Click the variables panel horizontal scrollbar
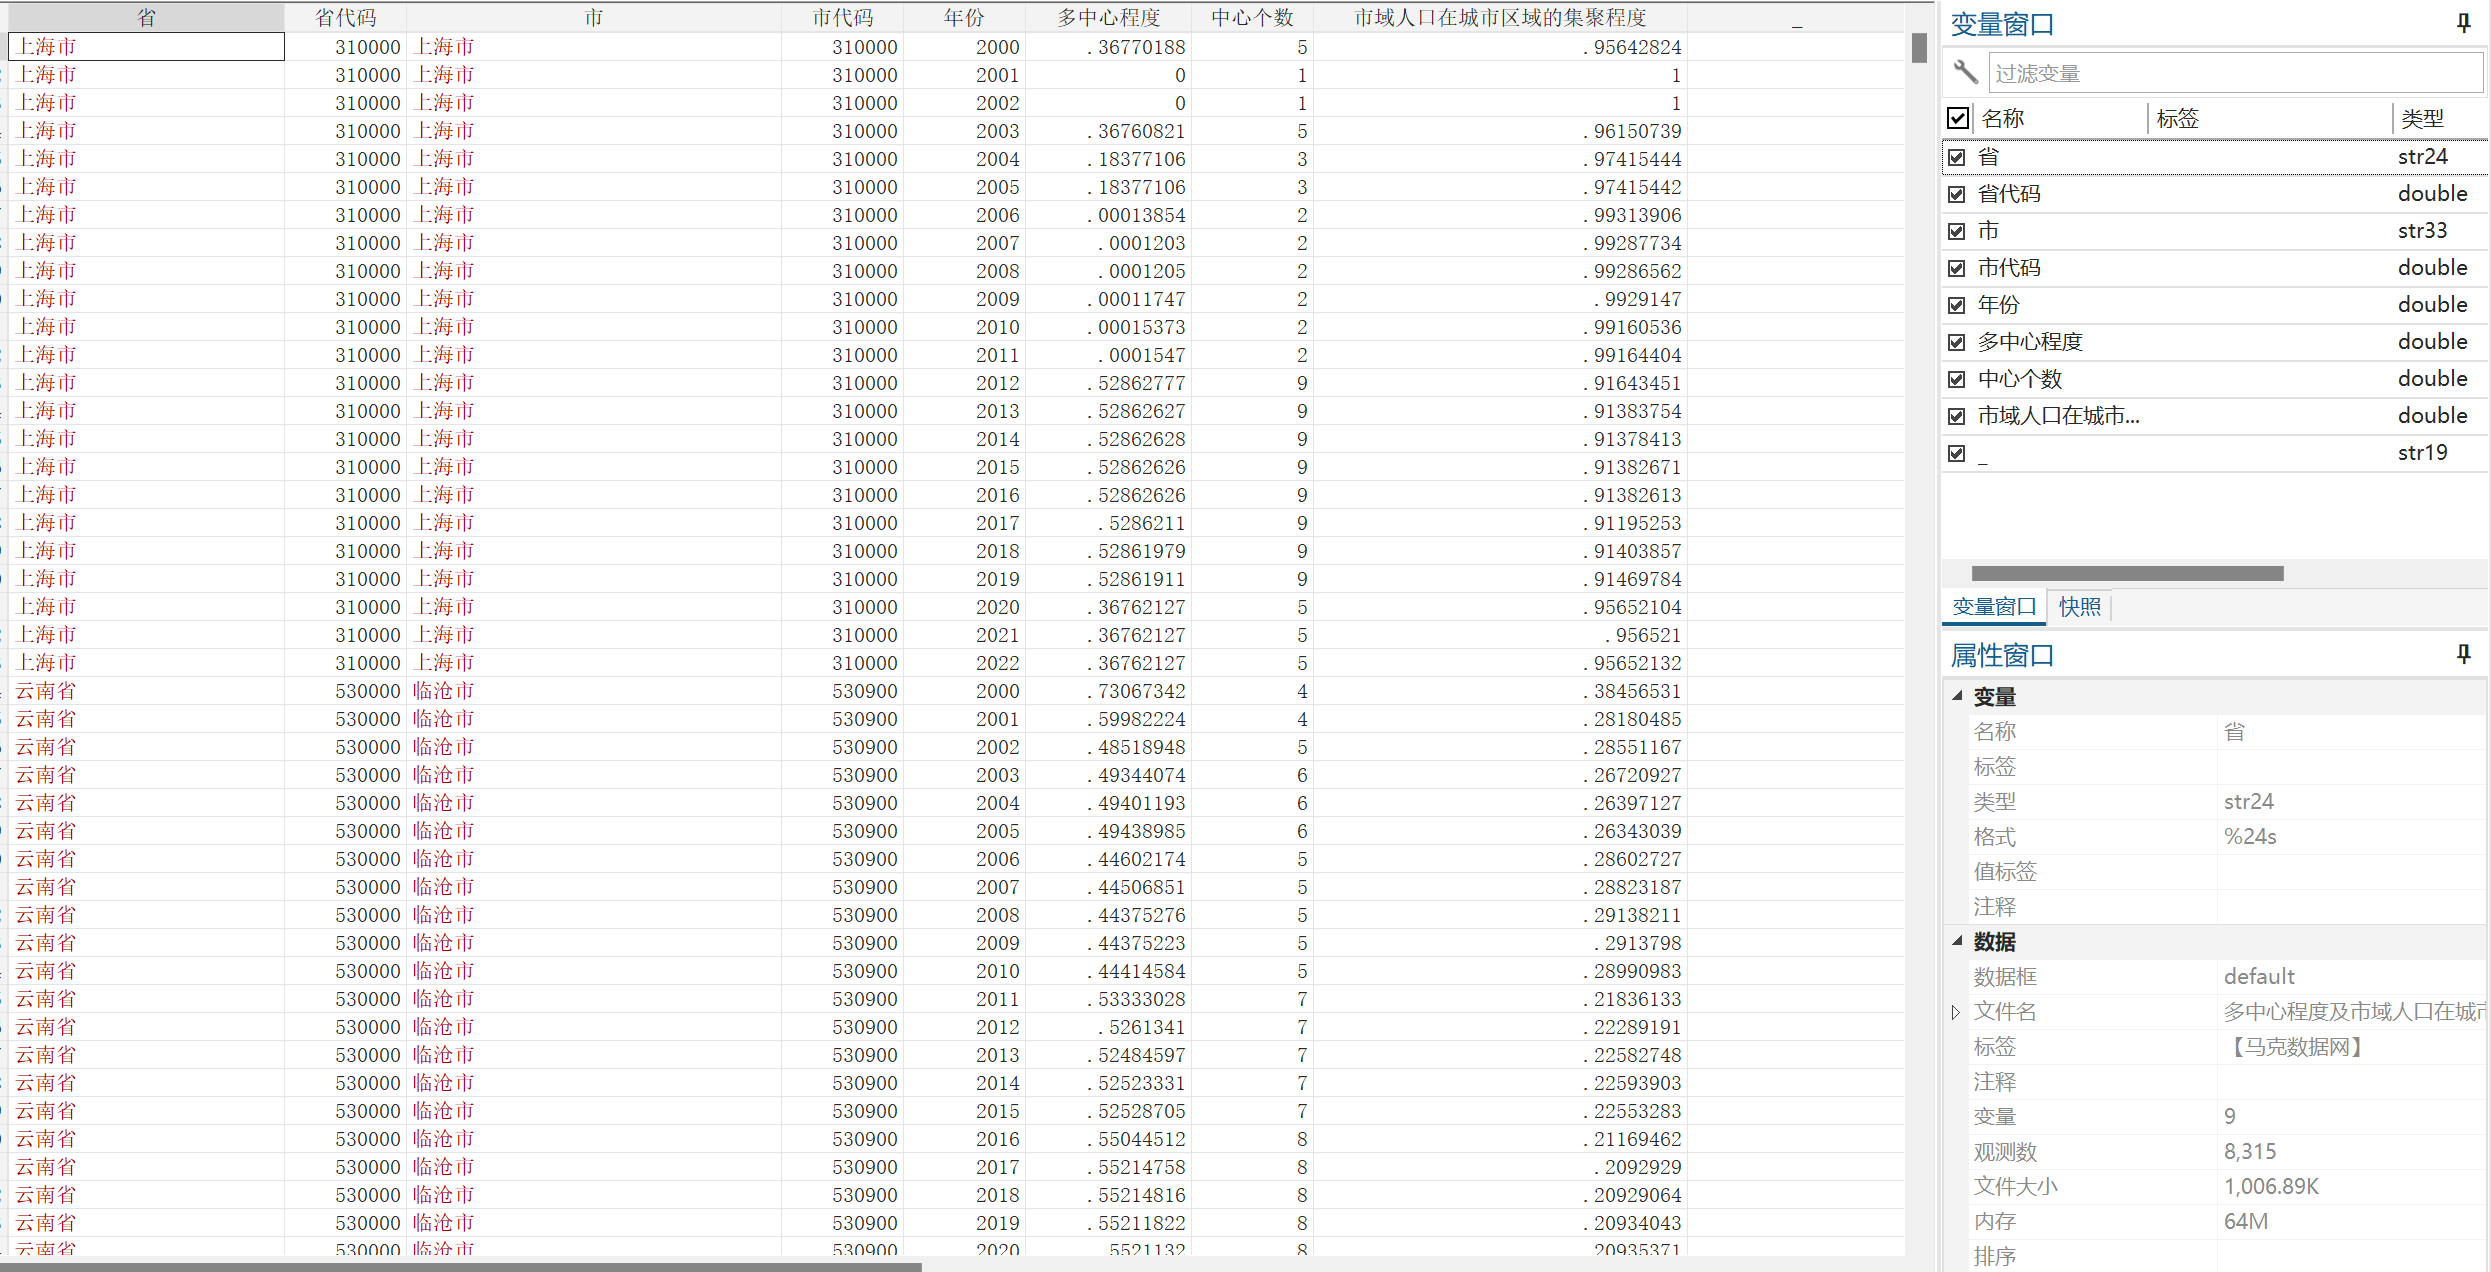 click(x=2127, y=573)
